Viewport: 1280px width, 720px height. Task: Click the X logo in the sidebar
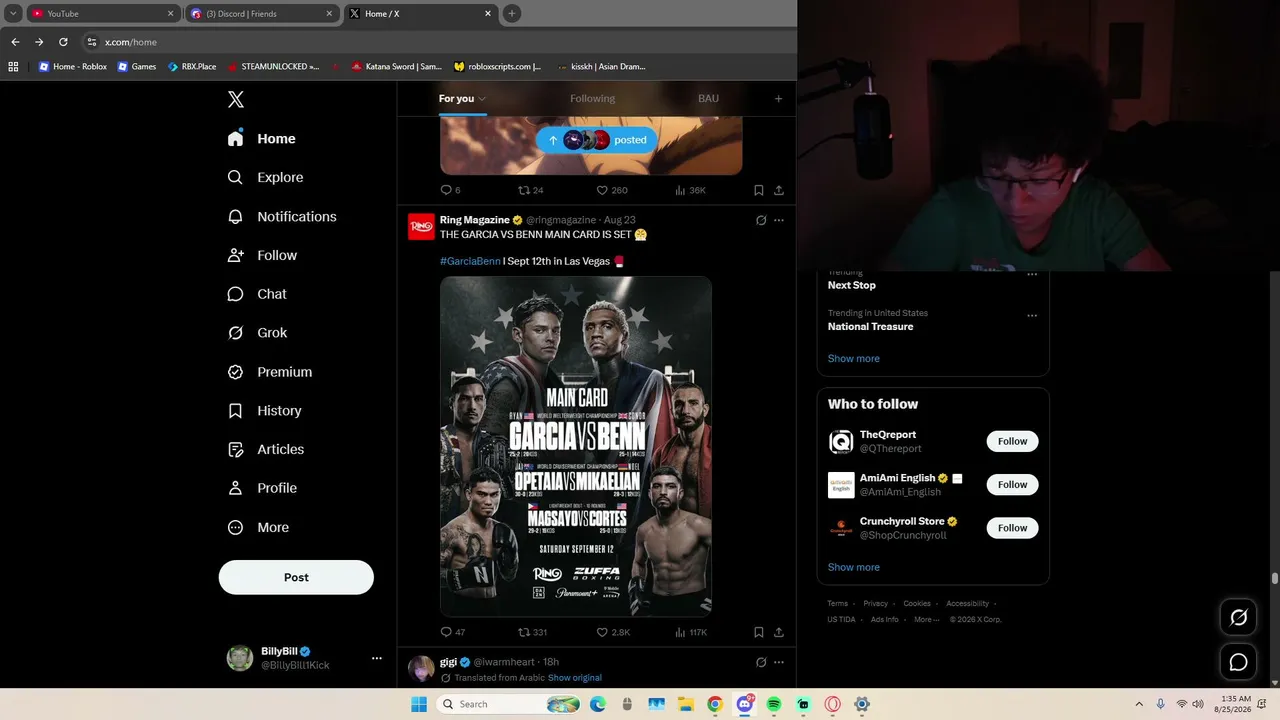tap(236, 99)
